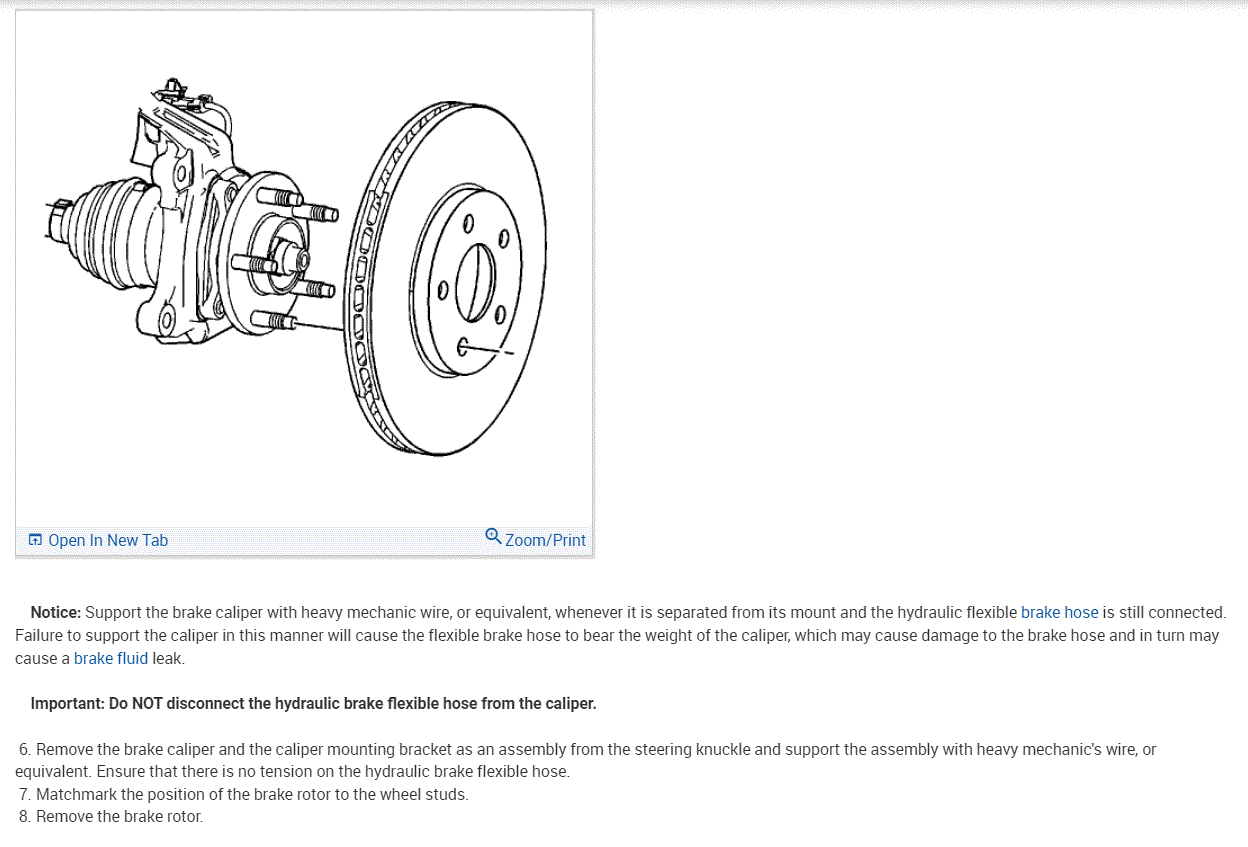Screen dimensions: 1248x847
Task: Click the new-tab icon beside Open In New Tab
Action: click(35, 540)
